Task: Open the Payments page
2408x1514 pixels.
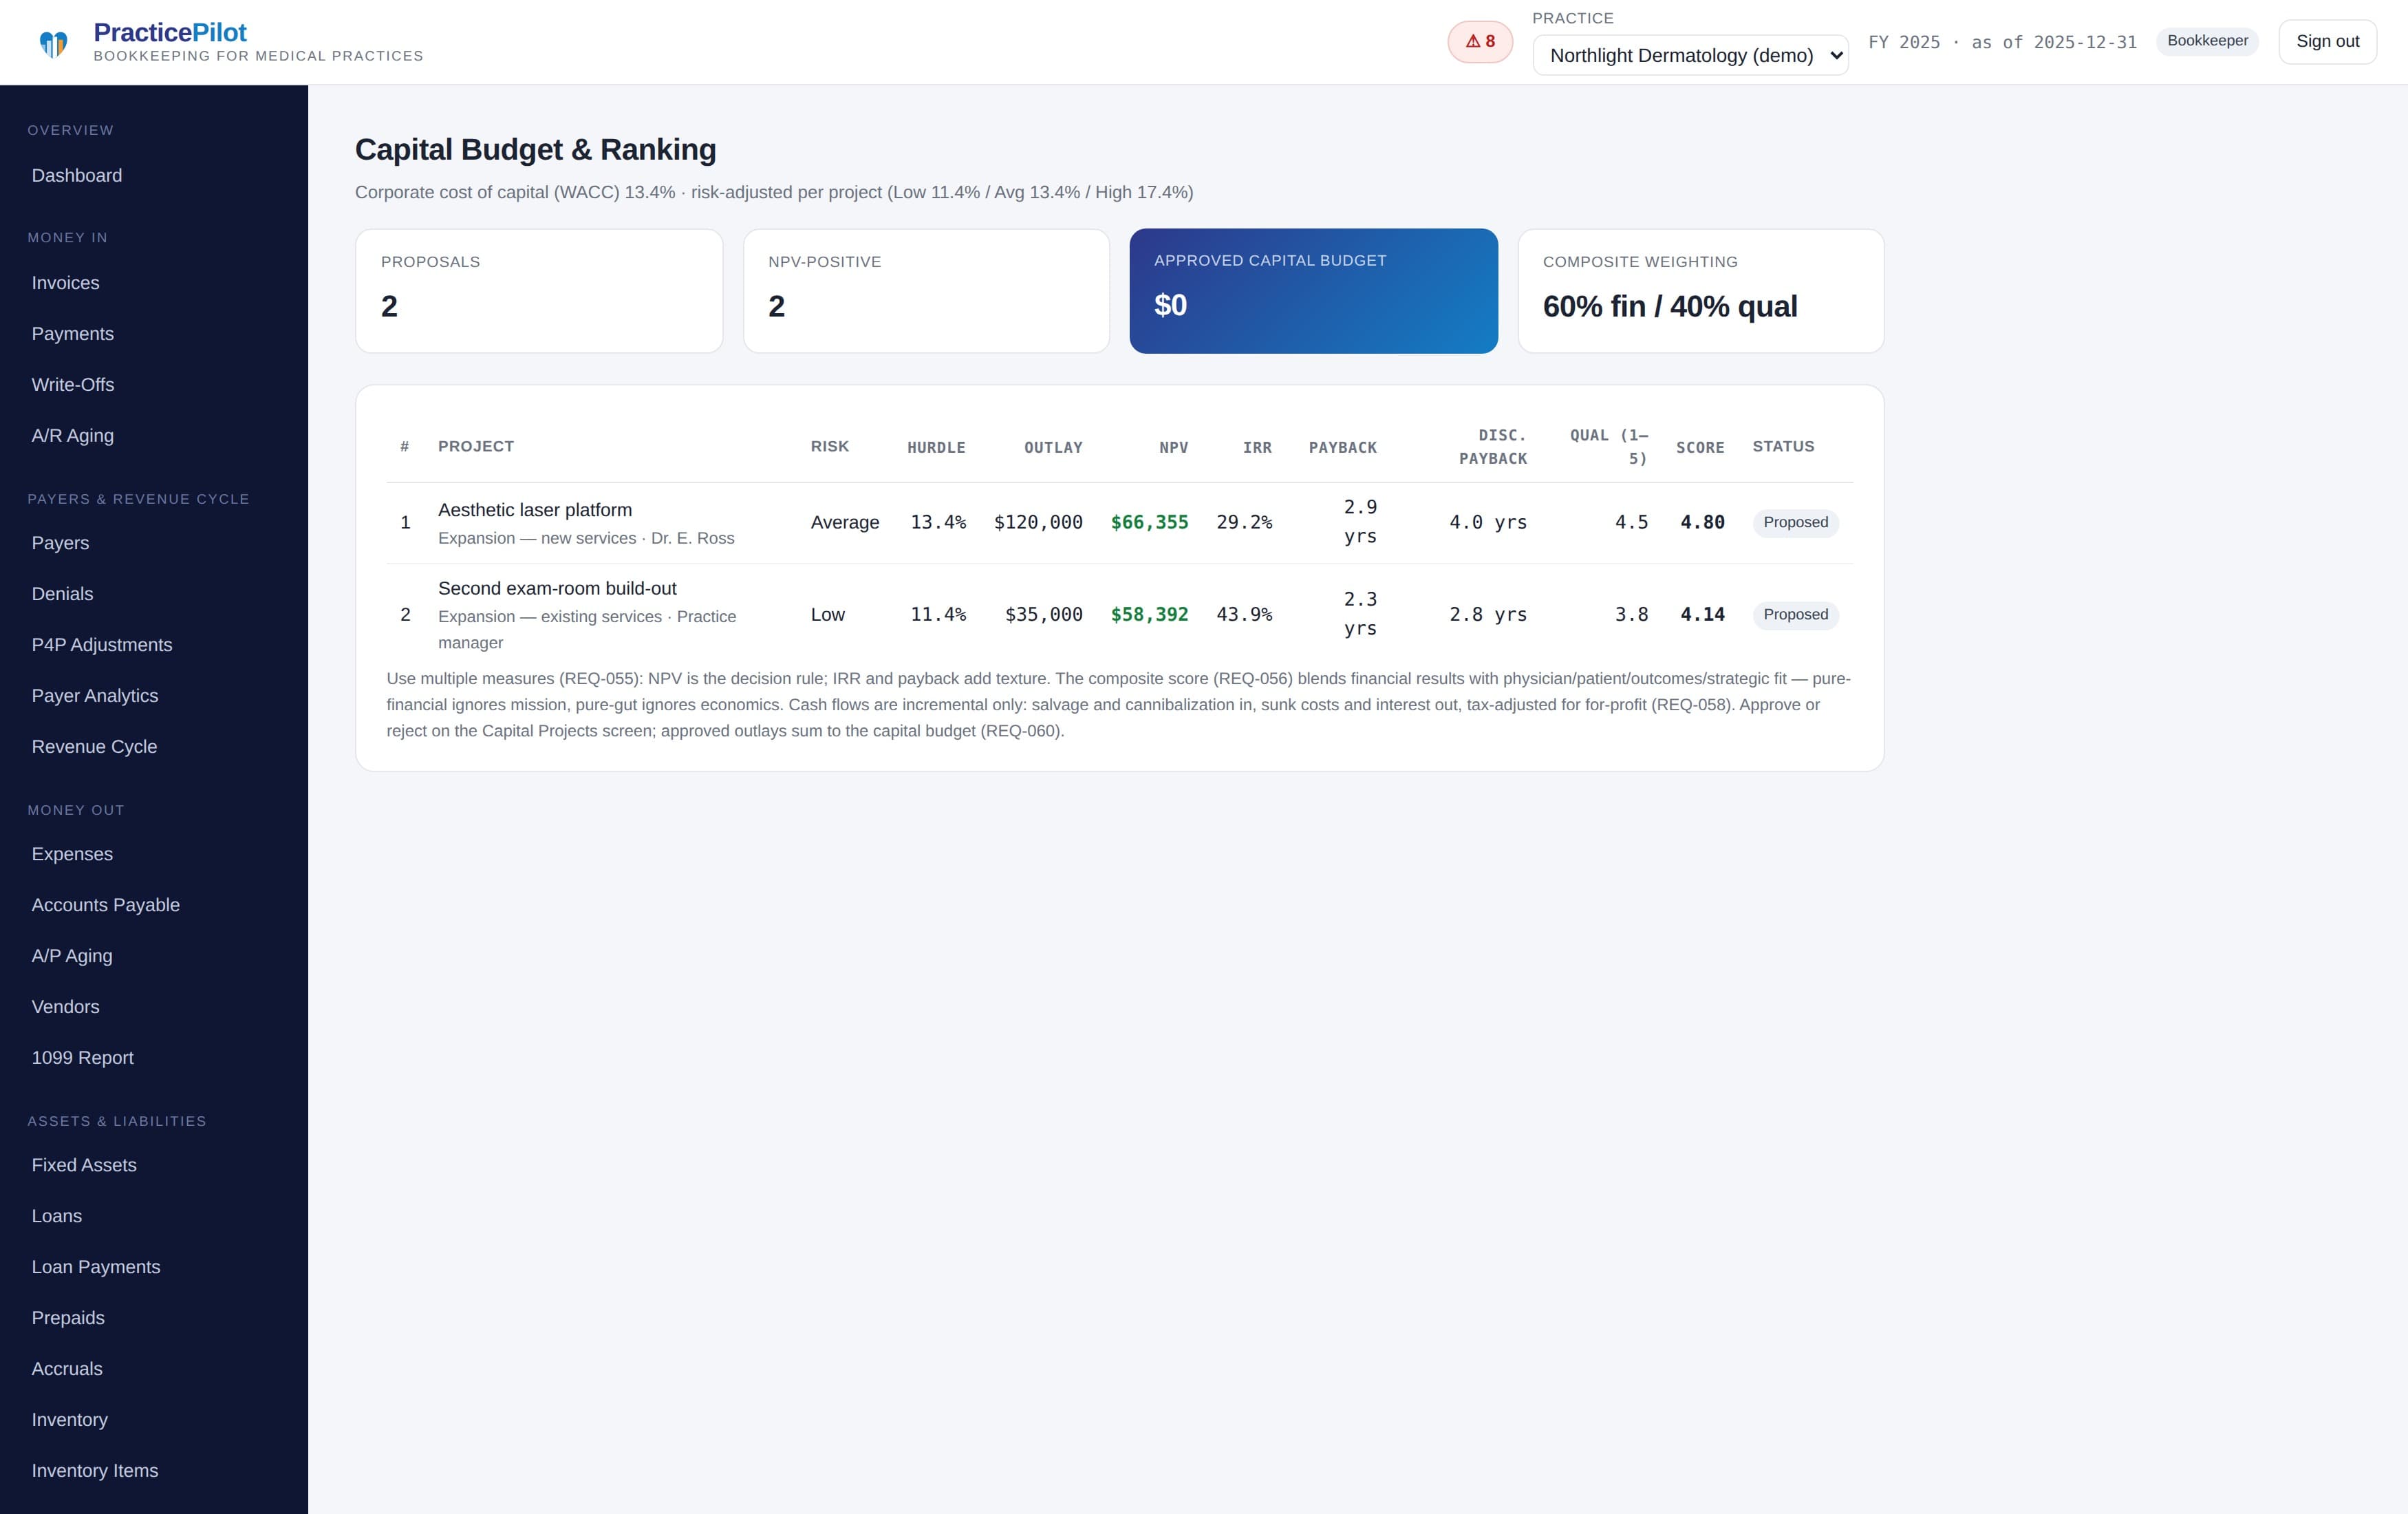Action: pos(73,334)
